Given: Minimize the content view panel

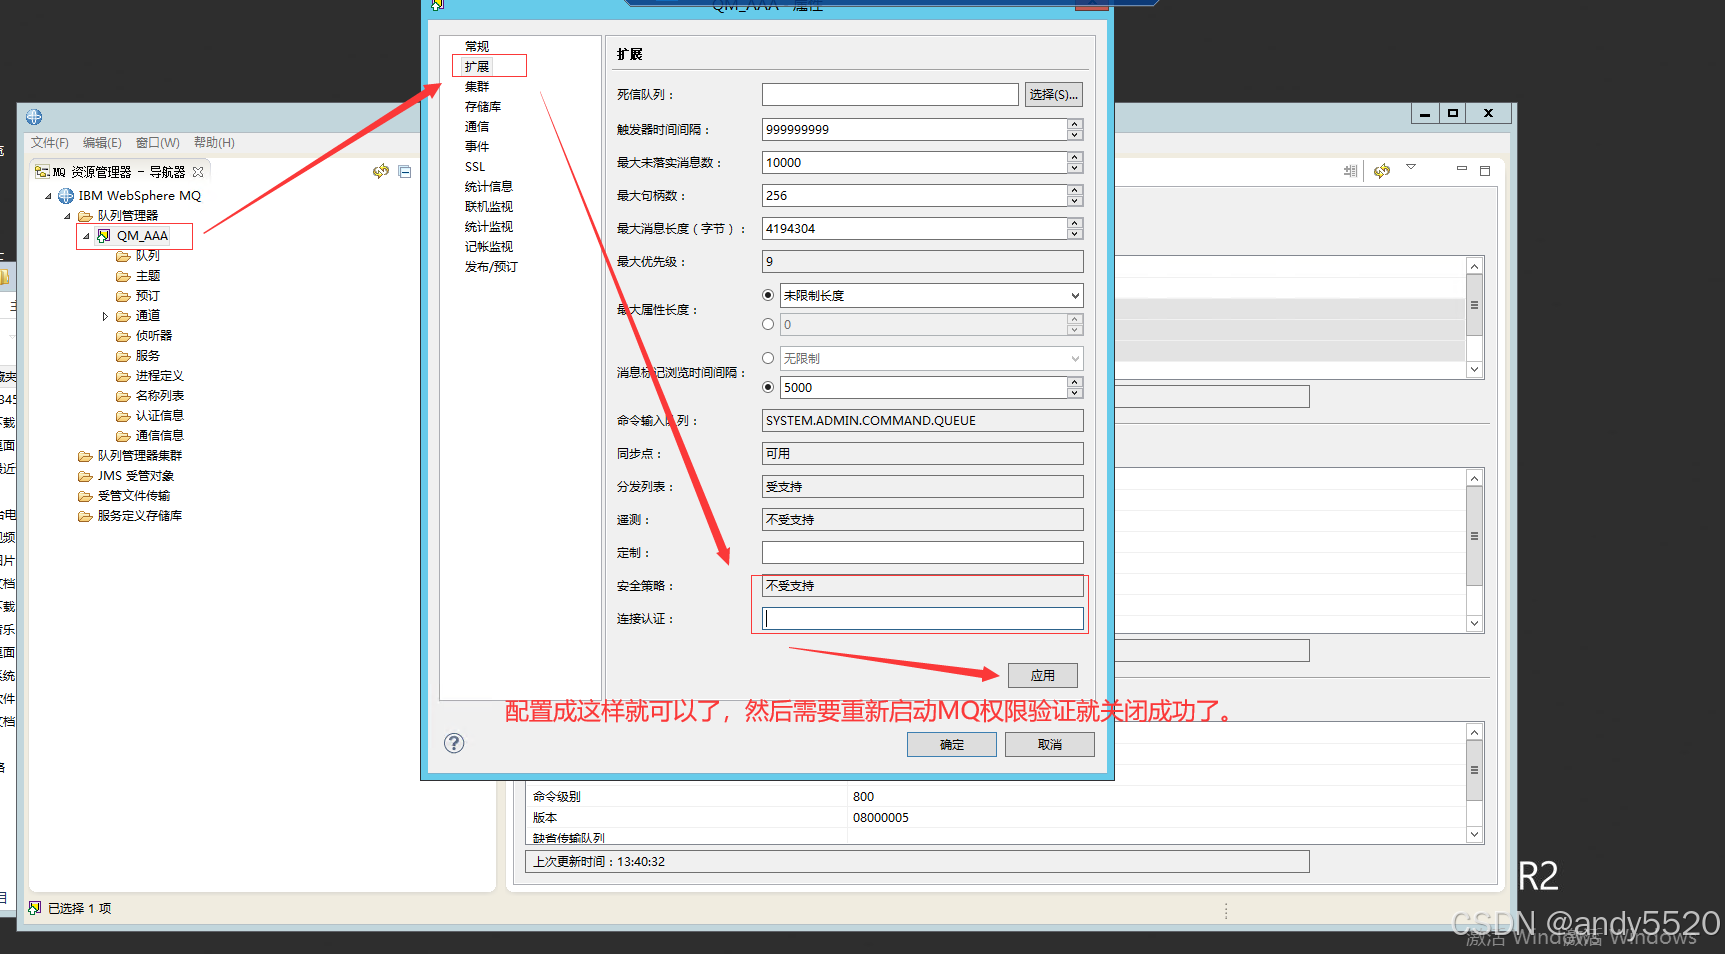Looking at the screenshot, I should [x=1461, y=169].
